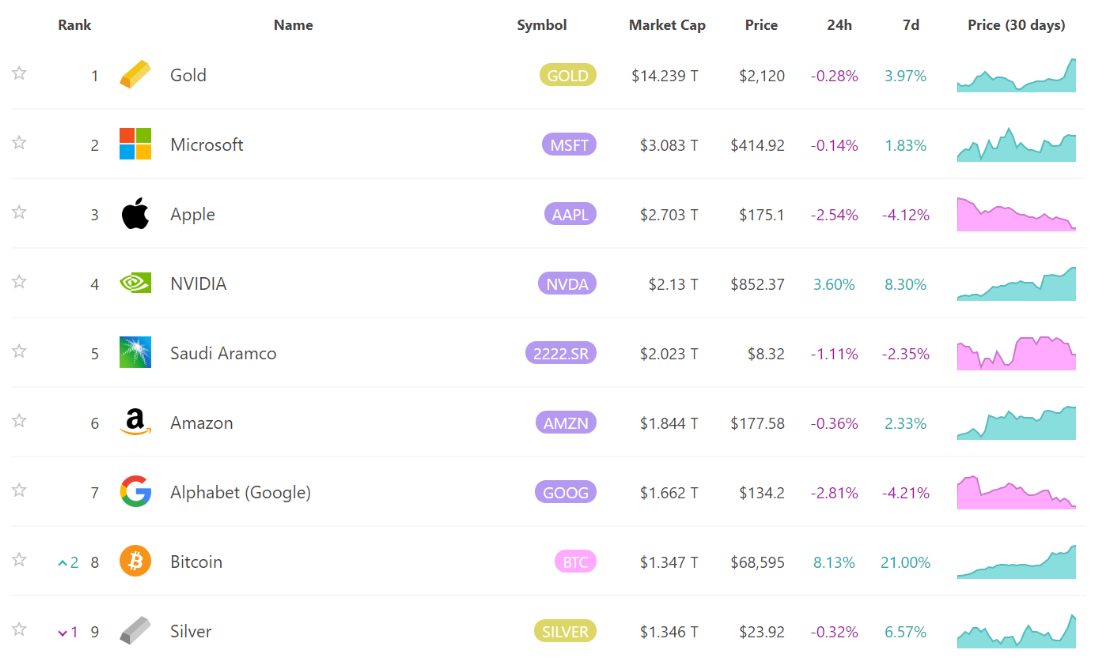Screen dimensions: 1096x664
Task: Sort by the Rank column header
Action: tap(74, 25)
